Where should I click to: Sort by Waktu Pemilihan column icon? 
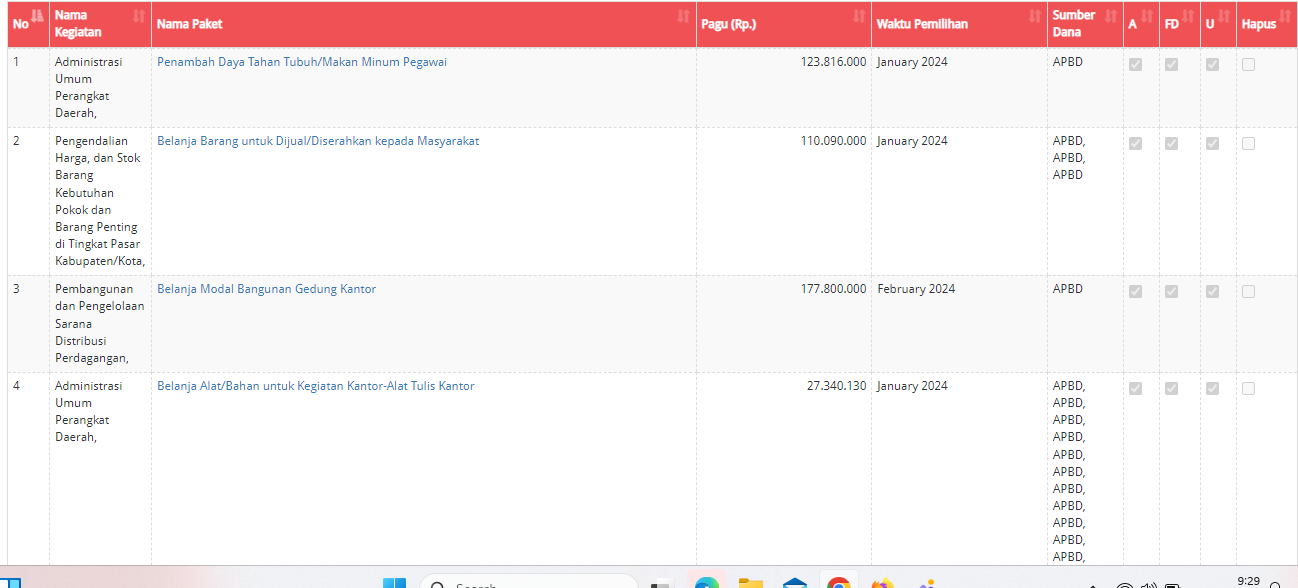(1035, 16)
